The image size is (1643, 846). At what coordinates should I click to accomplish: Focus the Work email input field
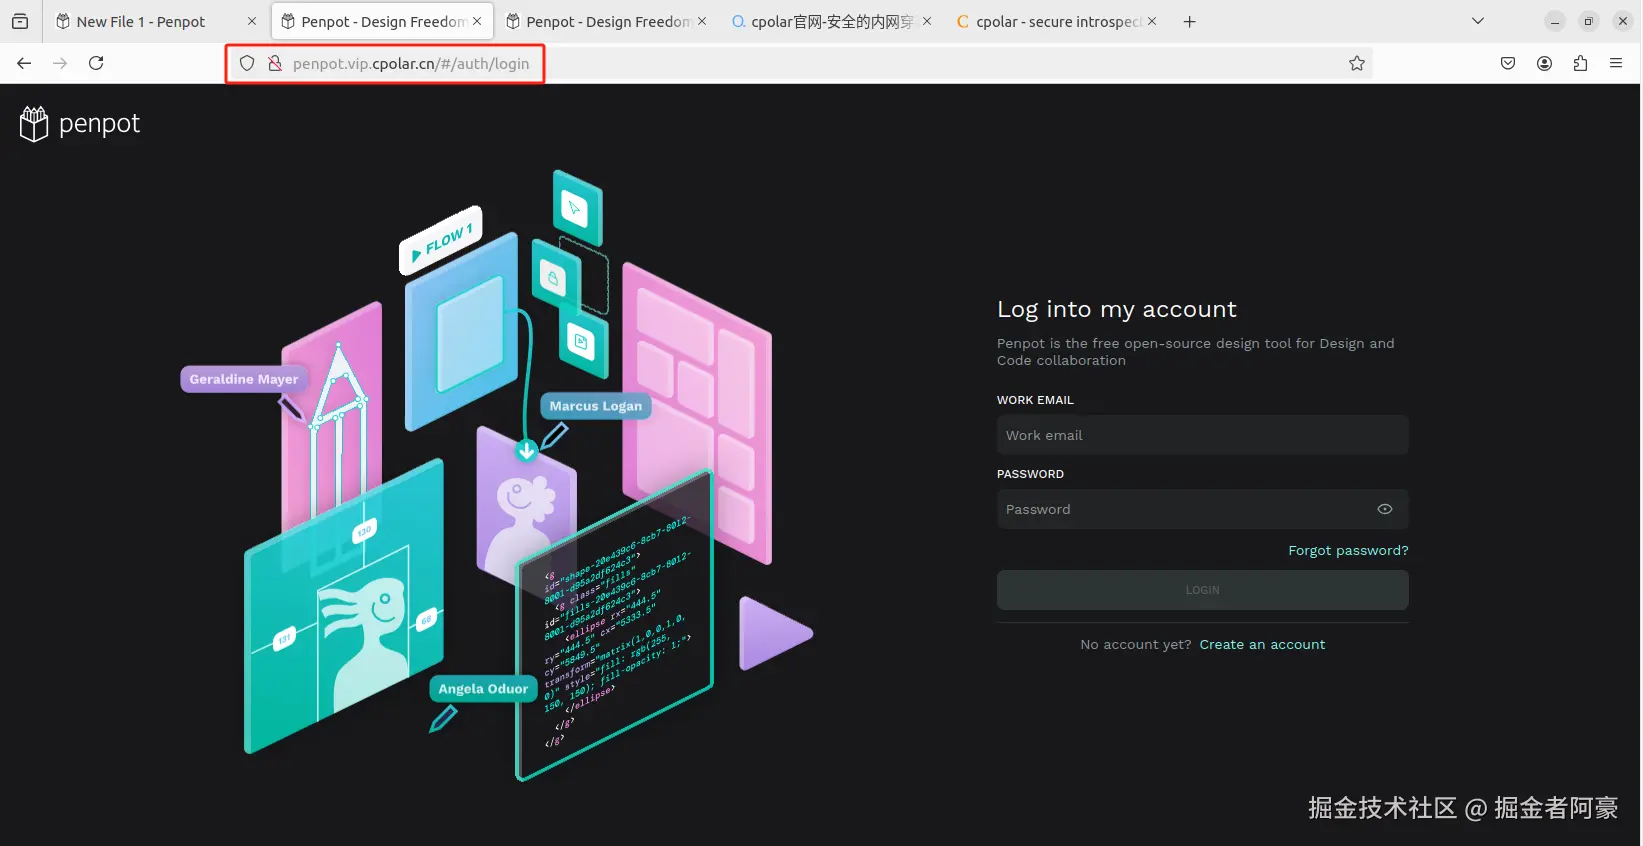[x=1203, y=435]
